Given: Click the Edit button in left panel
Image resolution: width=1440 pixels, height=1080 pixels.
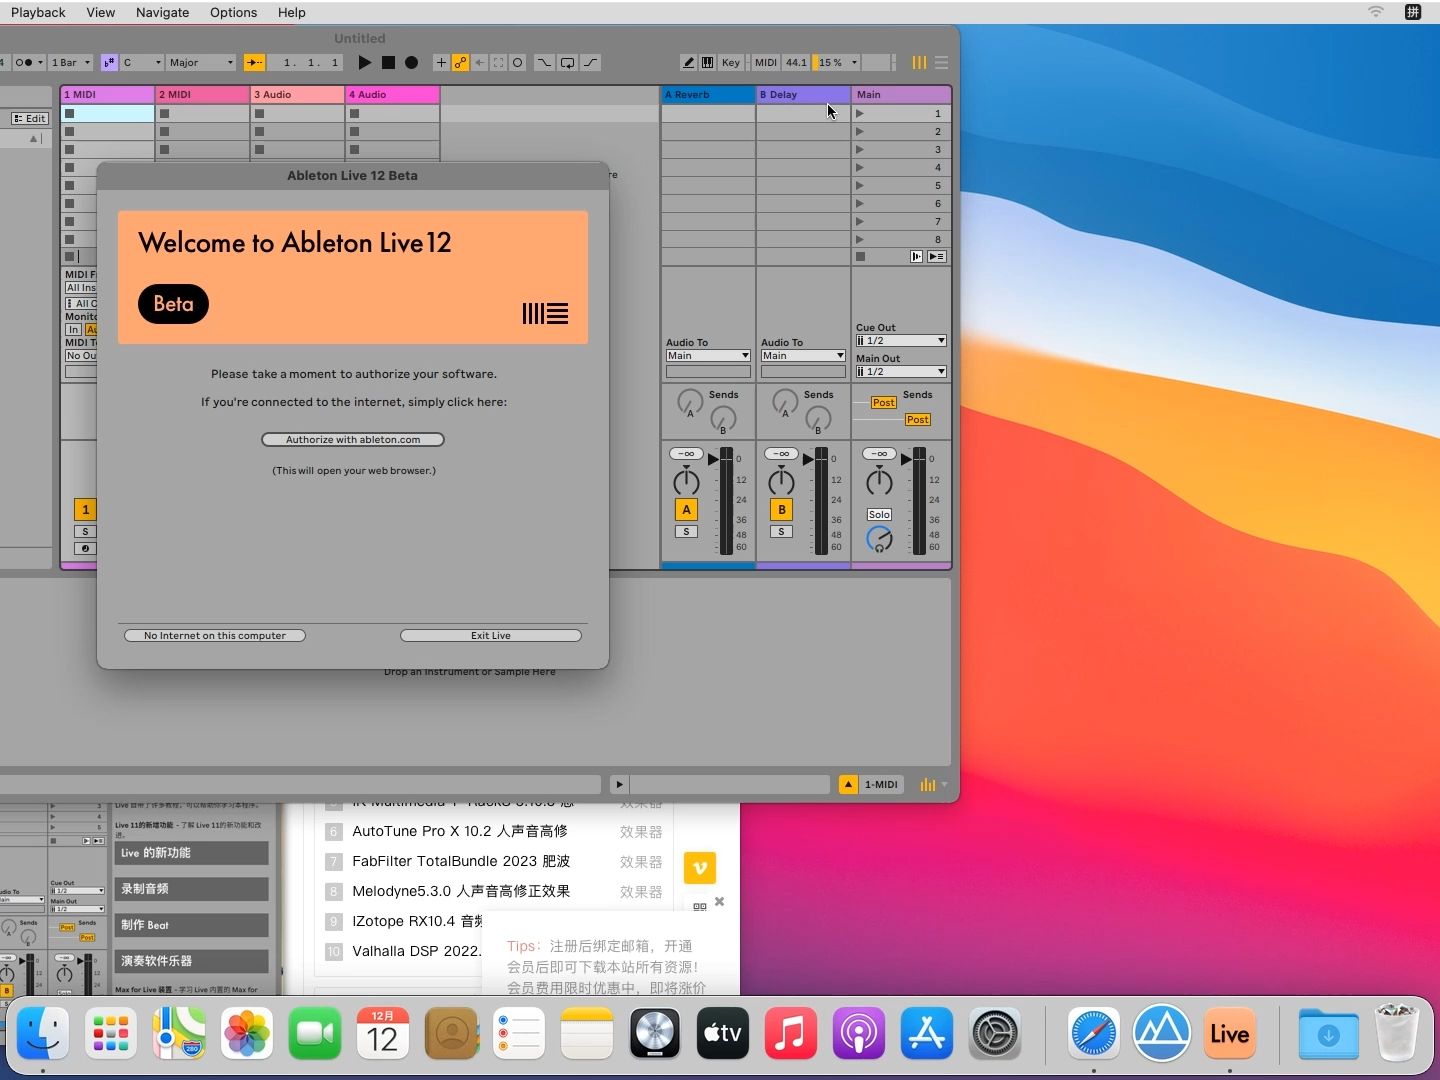Looking at the screenshot, I should 30,118.
